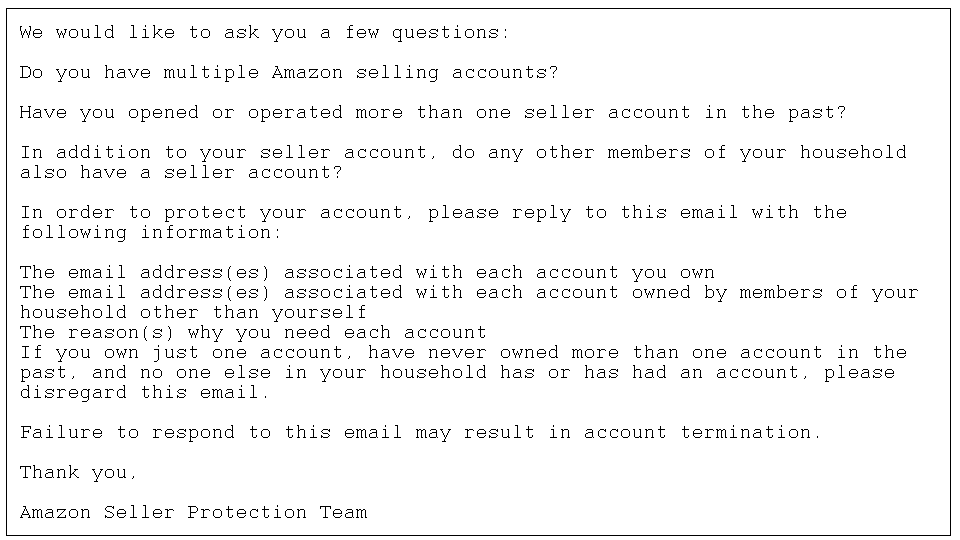This screenshot has width=960, height=540.
Task: Click the "Thank you," closing line
Action: click(x=78, y=473)
